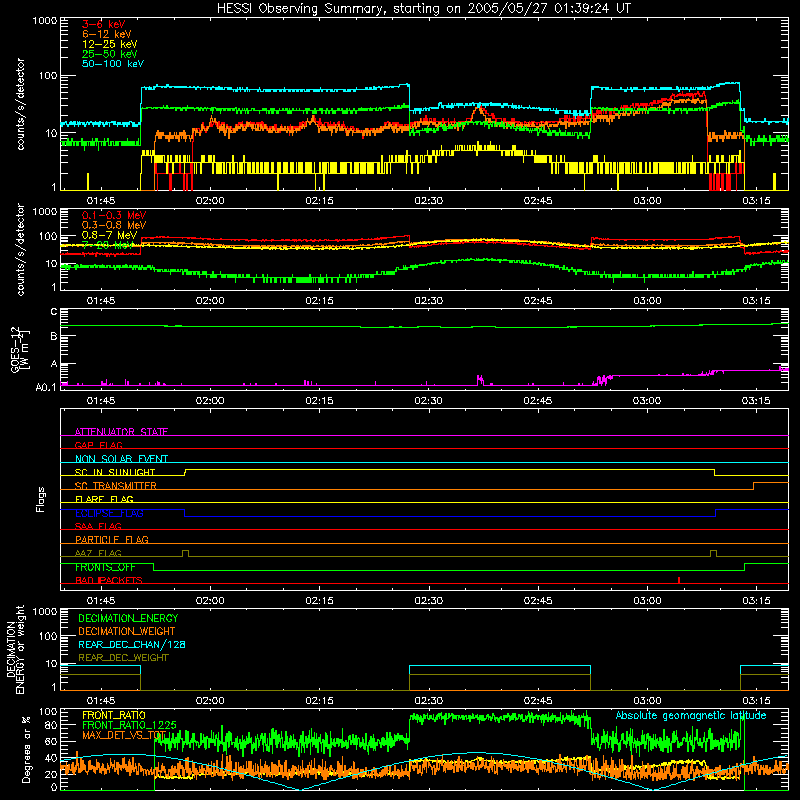Select the 3-6 keV legend label
The height and width of the screenshot is (800, 800).
pos(103,24)
